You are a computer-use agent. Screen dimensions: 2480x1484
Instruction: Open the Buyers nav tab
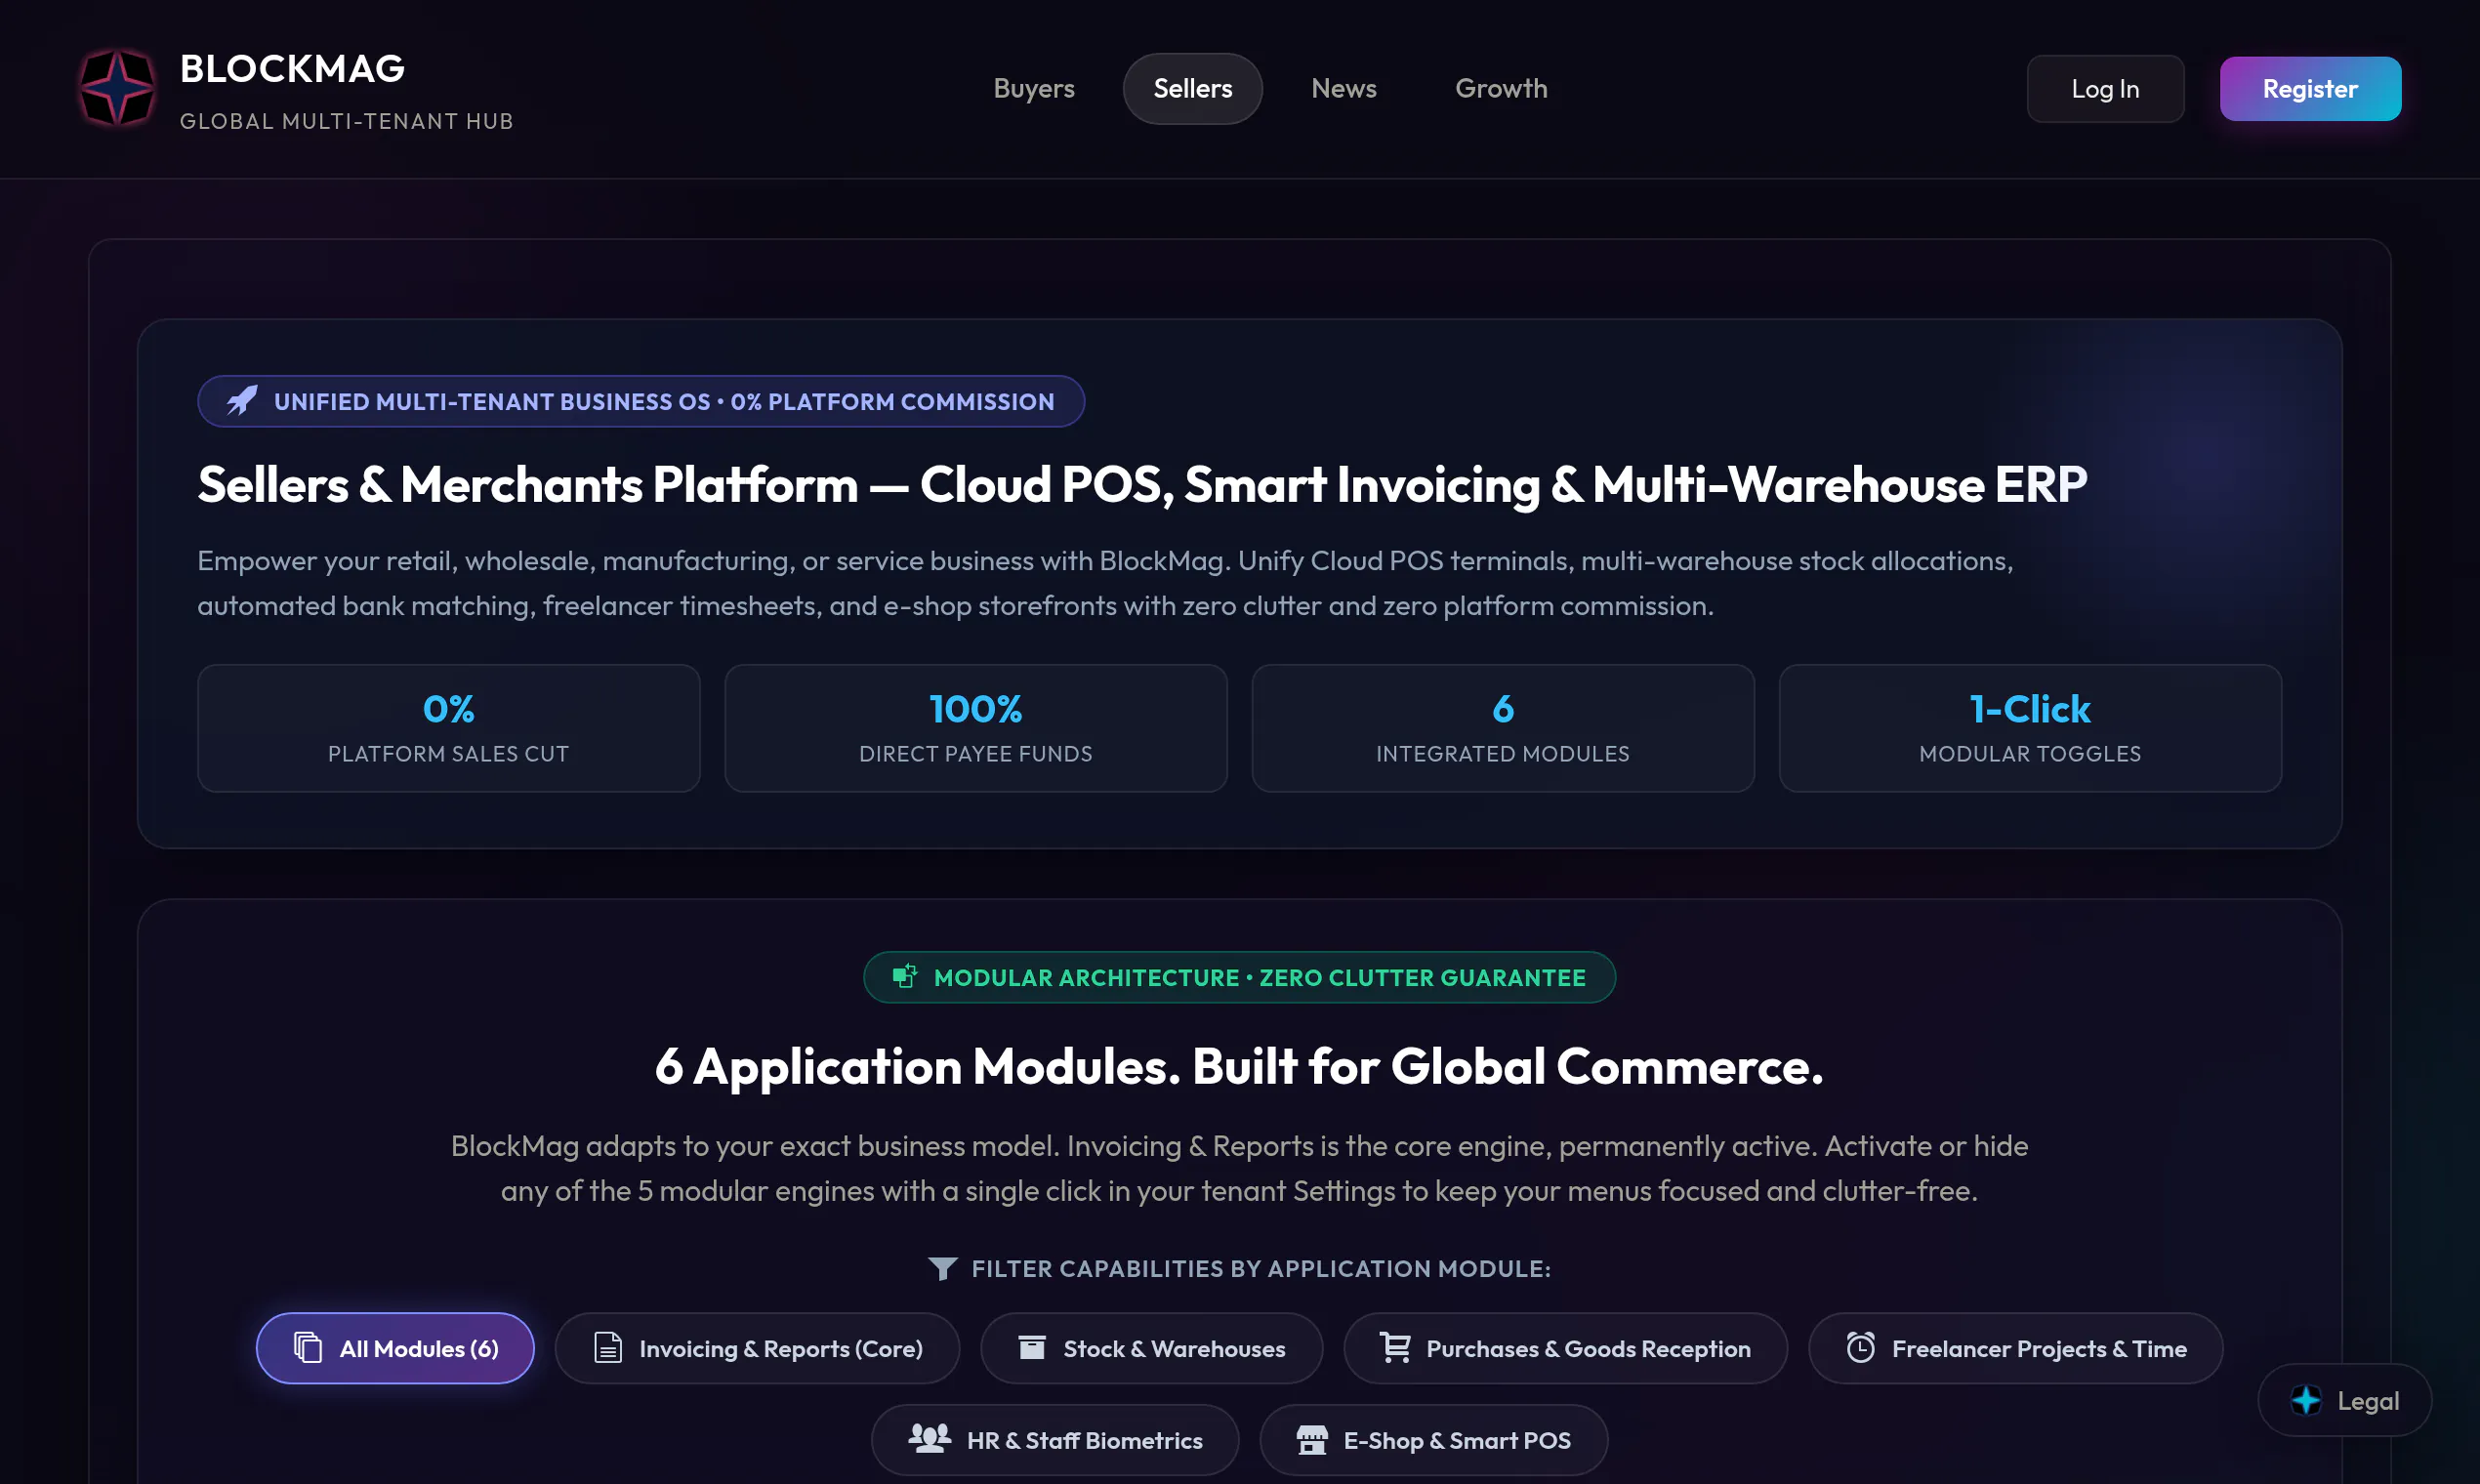[x=1034, y=88]
